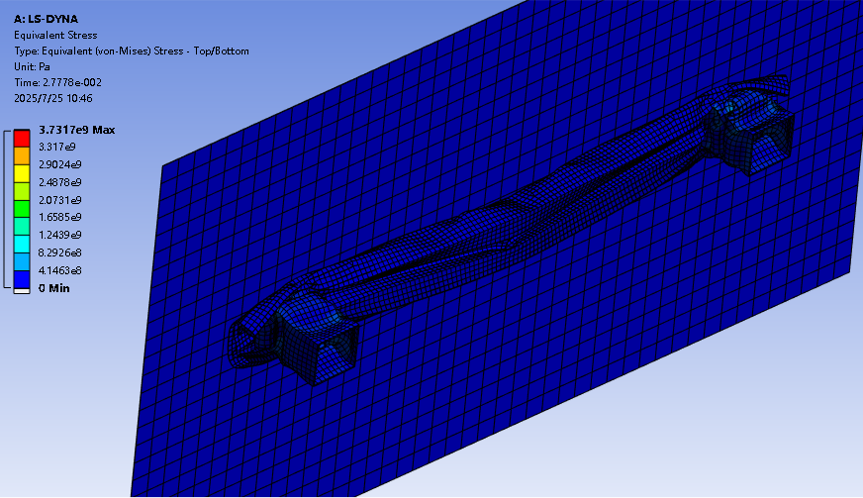Select the 4.1463e8 legend value
863x498 pixels.
(x=60, y=270)
